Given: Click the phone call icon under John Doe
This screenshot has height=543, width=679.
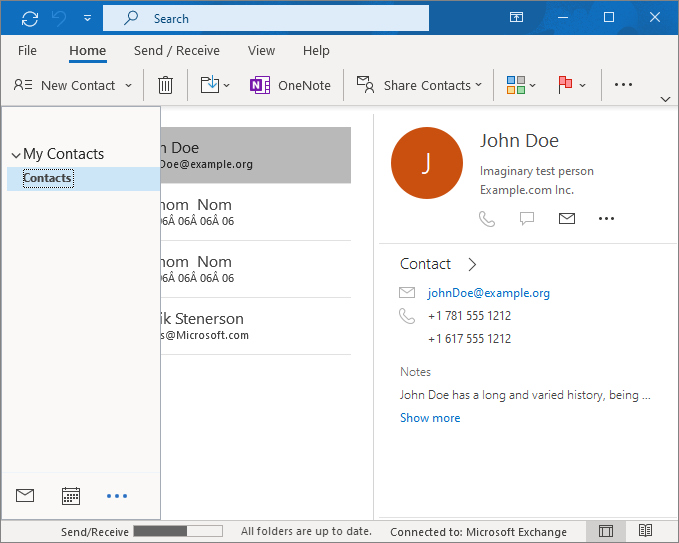Looking at the screenshot, I should point(487,219).
